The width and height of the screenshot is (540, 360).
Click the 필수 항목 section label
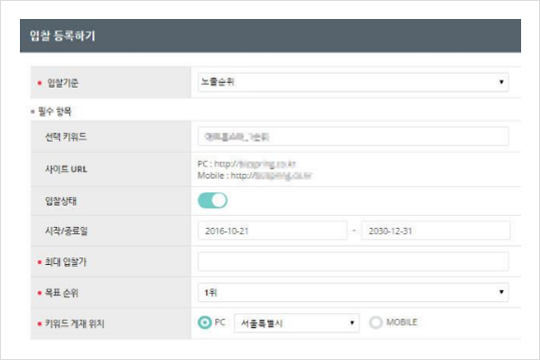click(x=54, y=111)
